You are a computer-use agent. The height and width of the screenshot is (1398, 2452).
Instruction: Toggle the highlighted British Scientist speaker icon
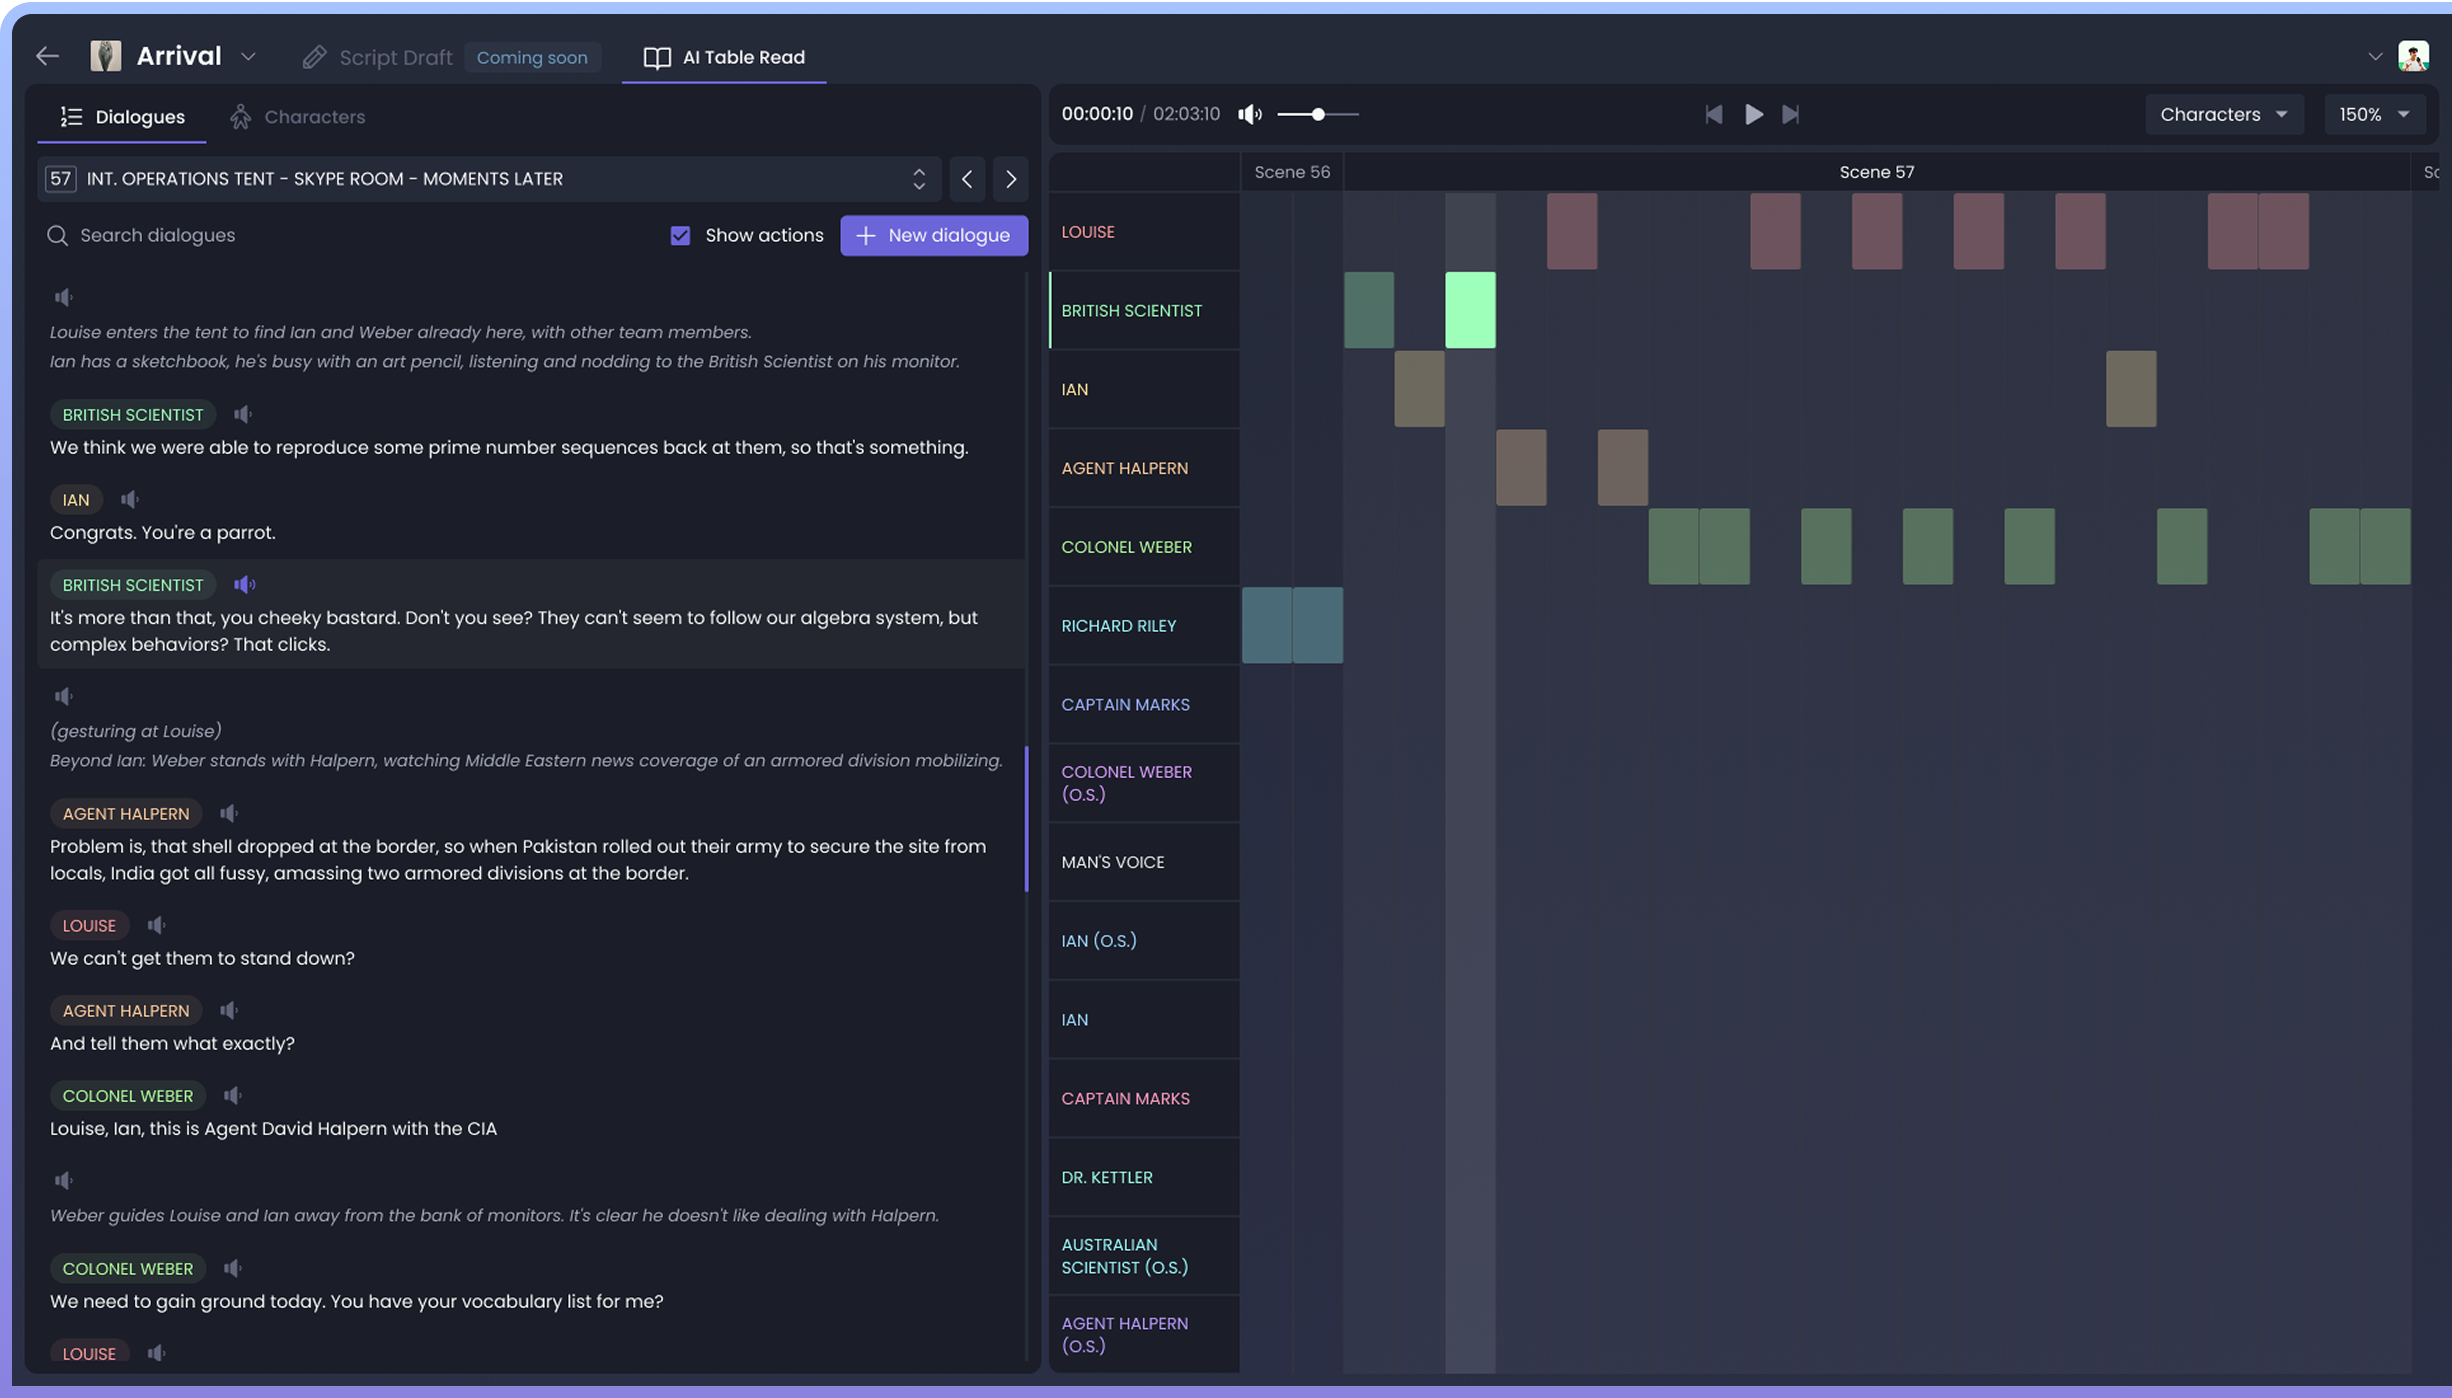[x=244, y=585]
